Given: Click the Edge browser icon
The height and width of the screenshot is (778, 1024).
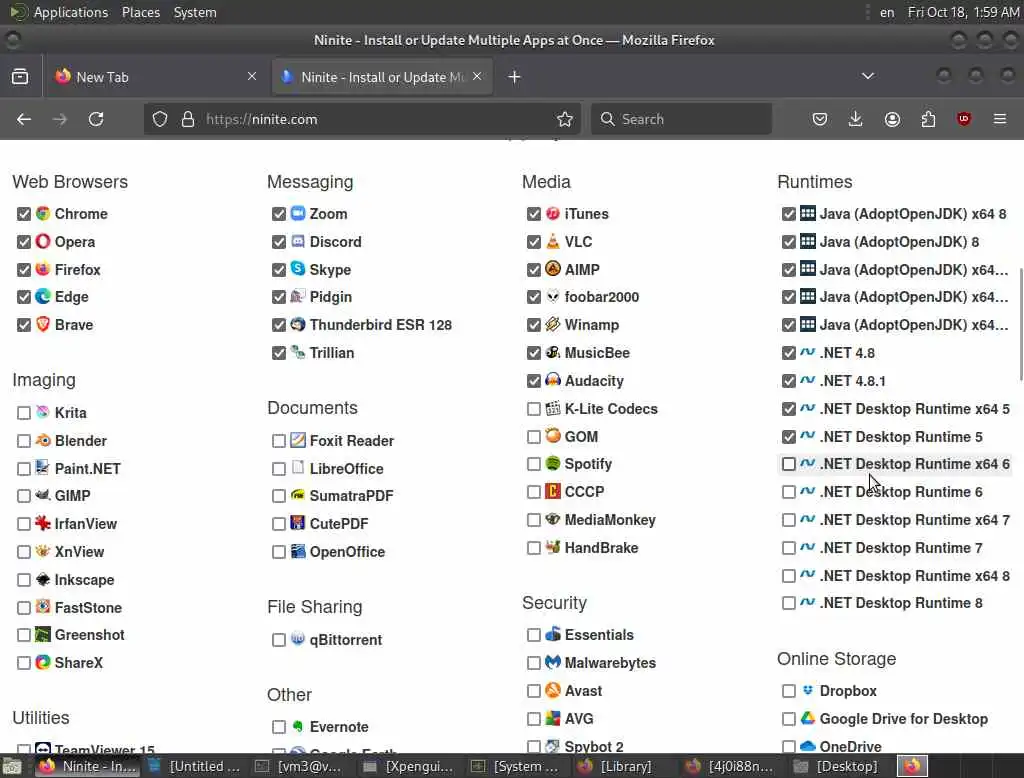Looking at the screenshot, I should 43,297.
